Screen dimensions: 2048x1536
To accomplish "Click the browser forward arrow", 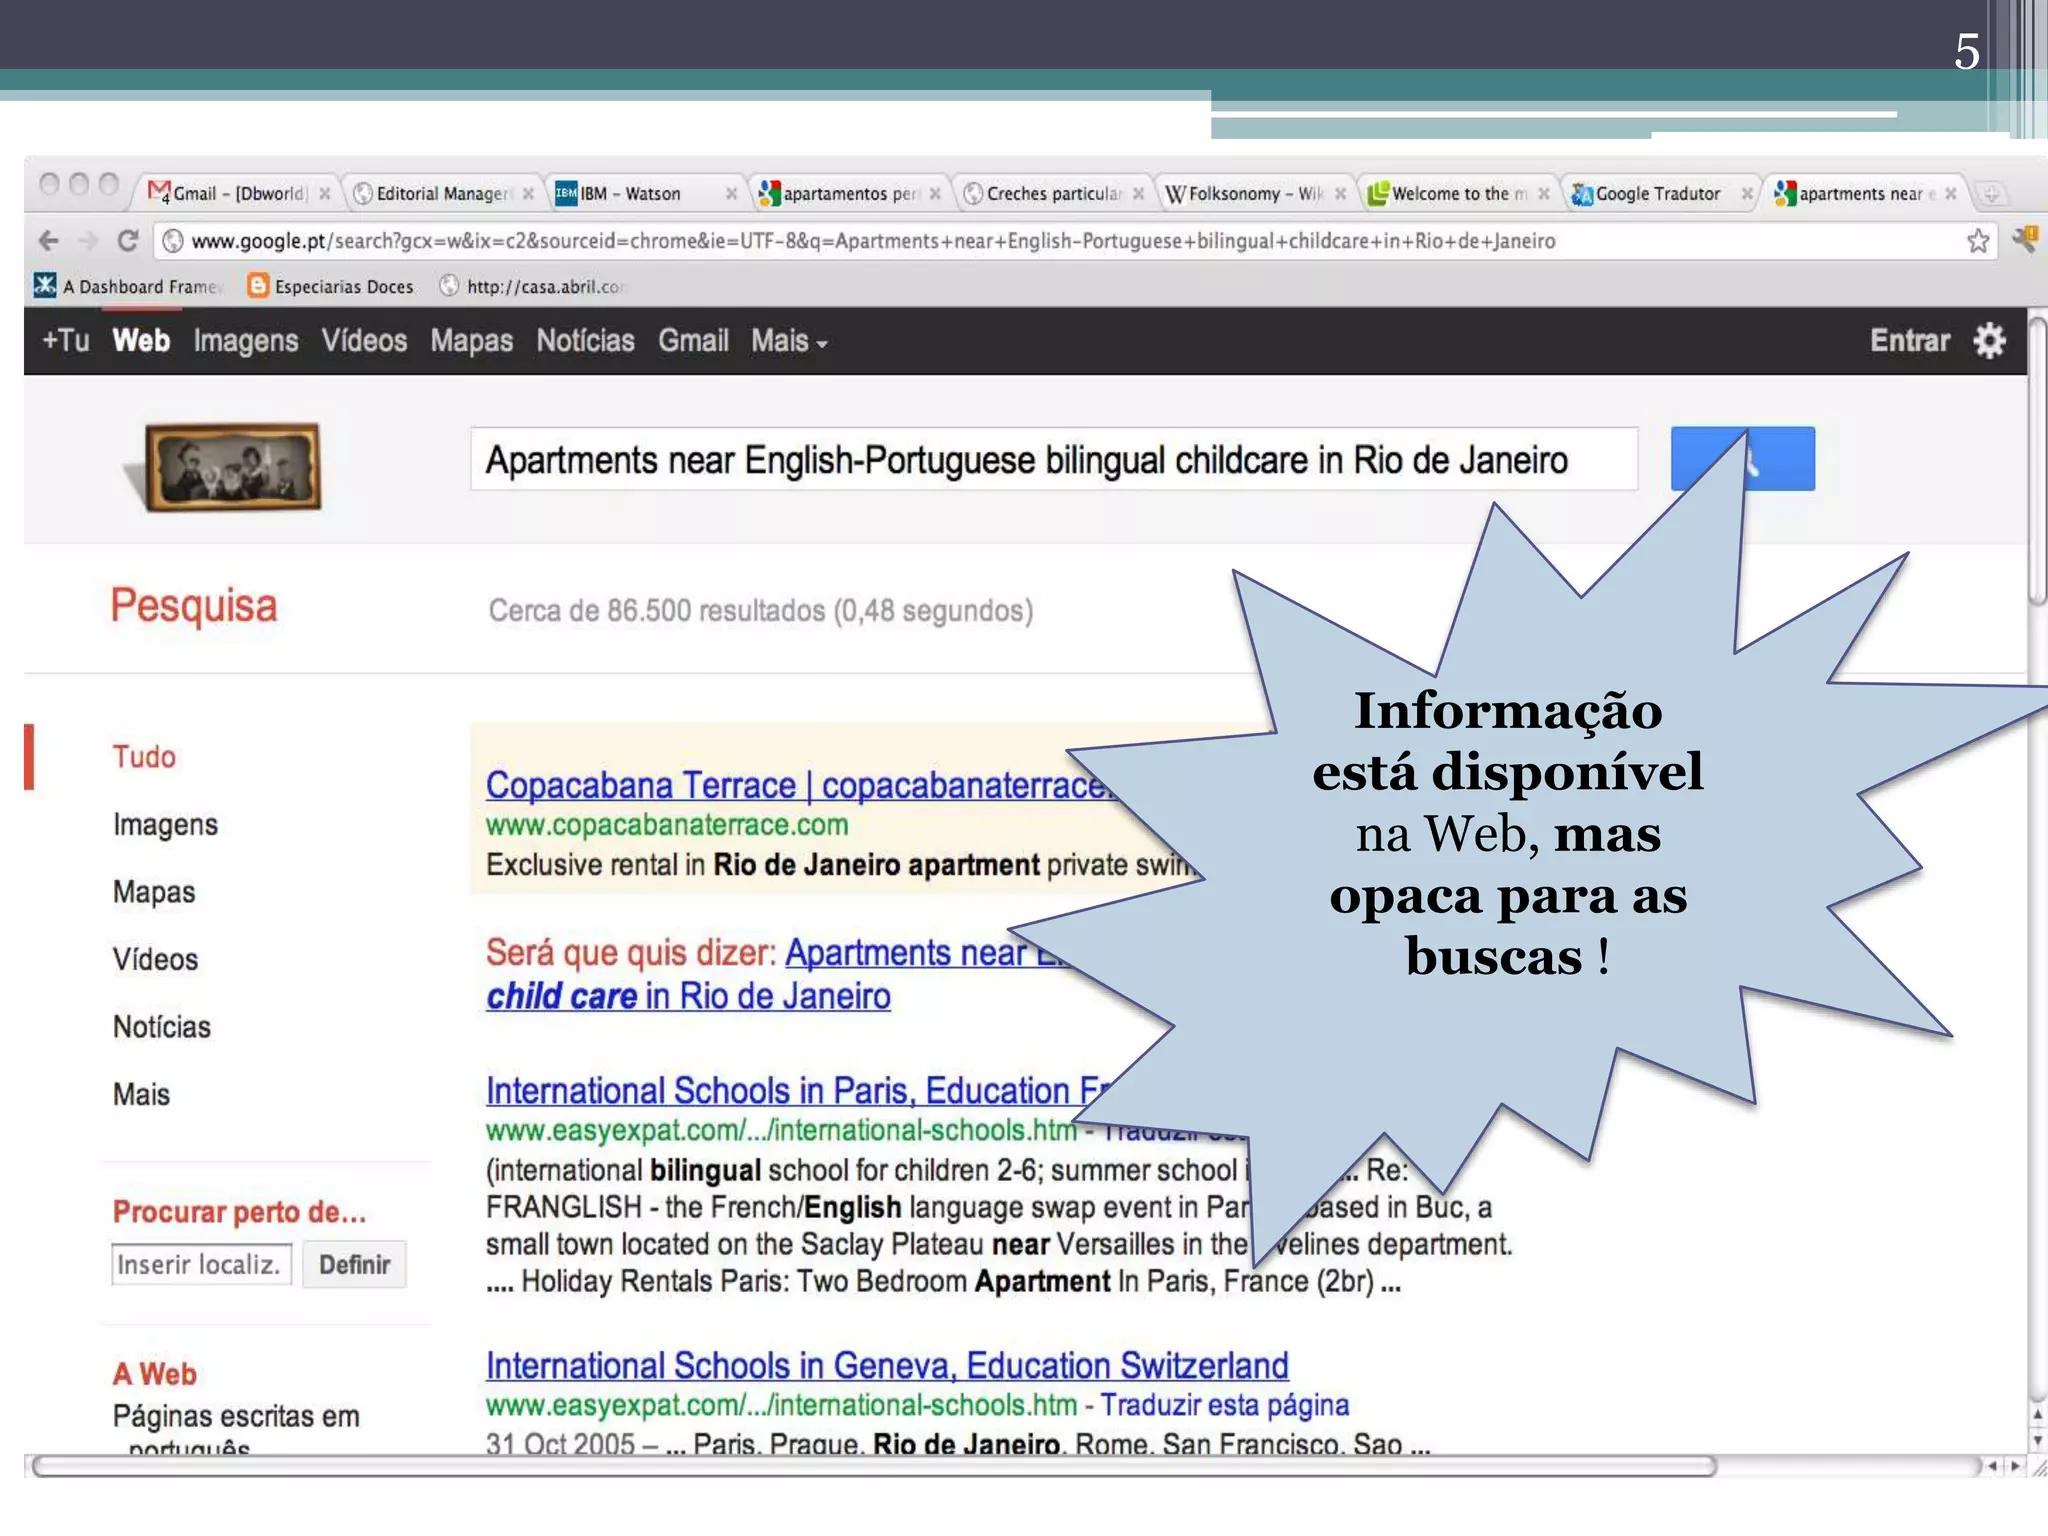I will coord(88,240).
